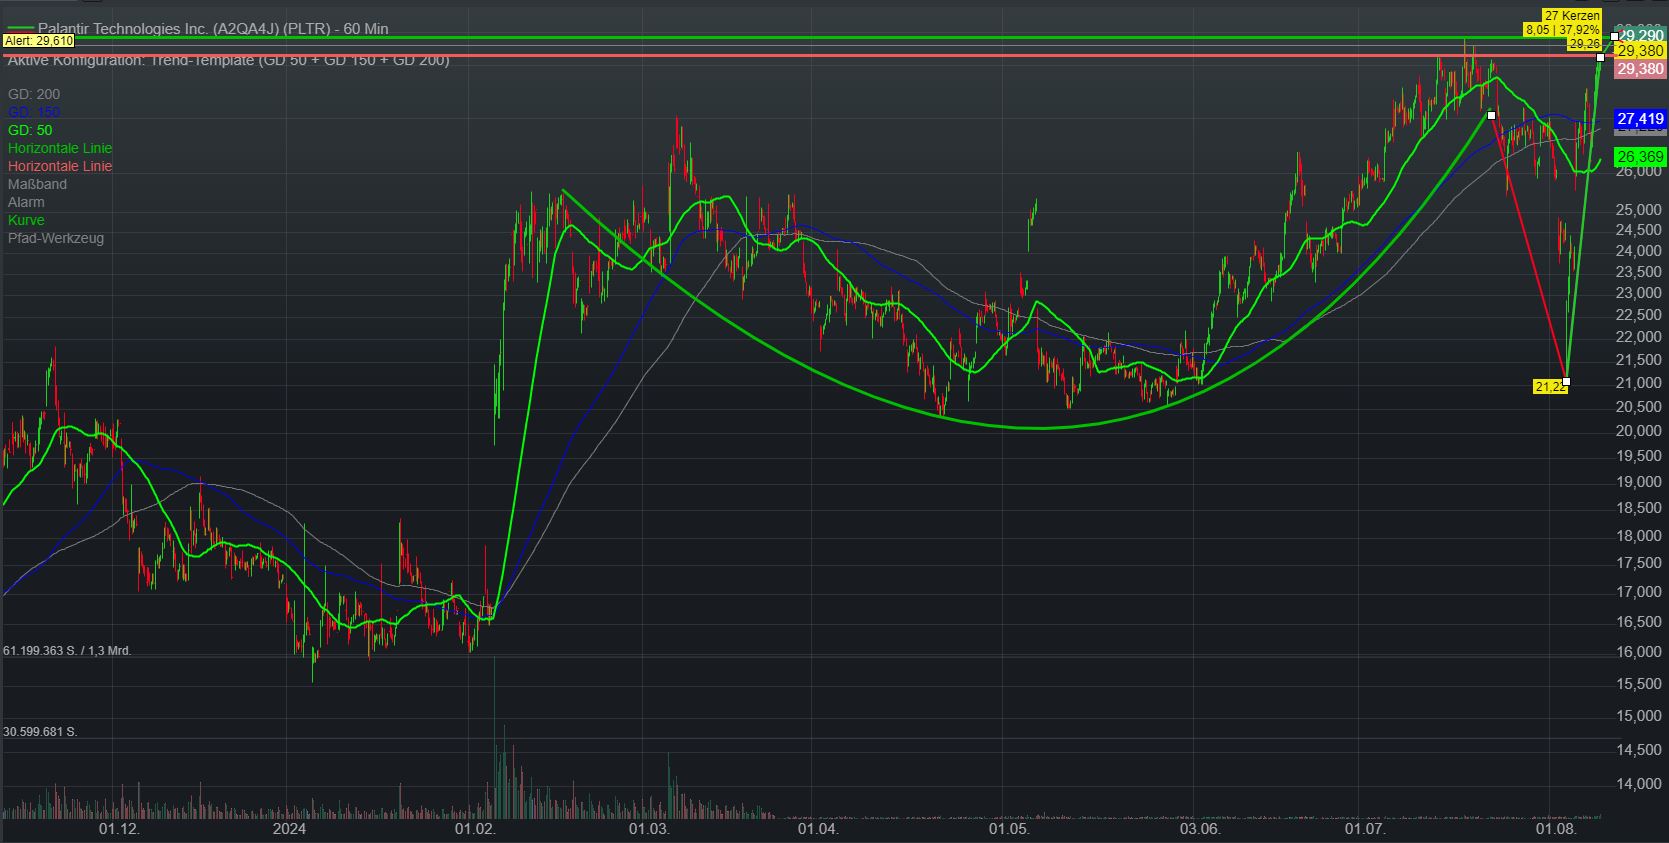Click the 01.07. date axis label

(1365, 829)
